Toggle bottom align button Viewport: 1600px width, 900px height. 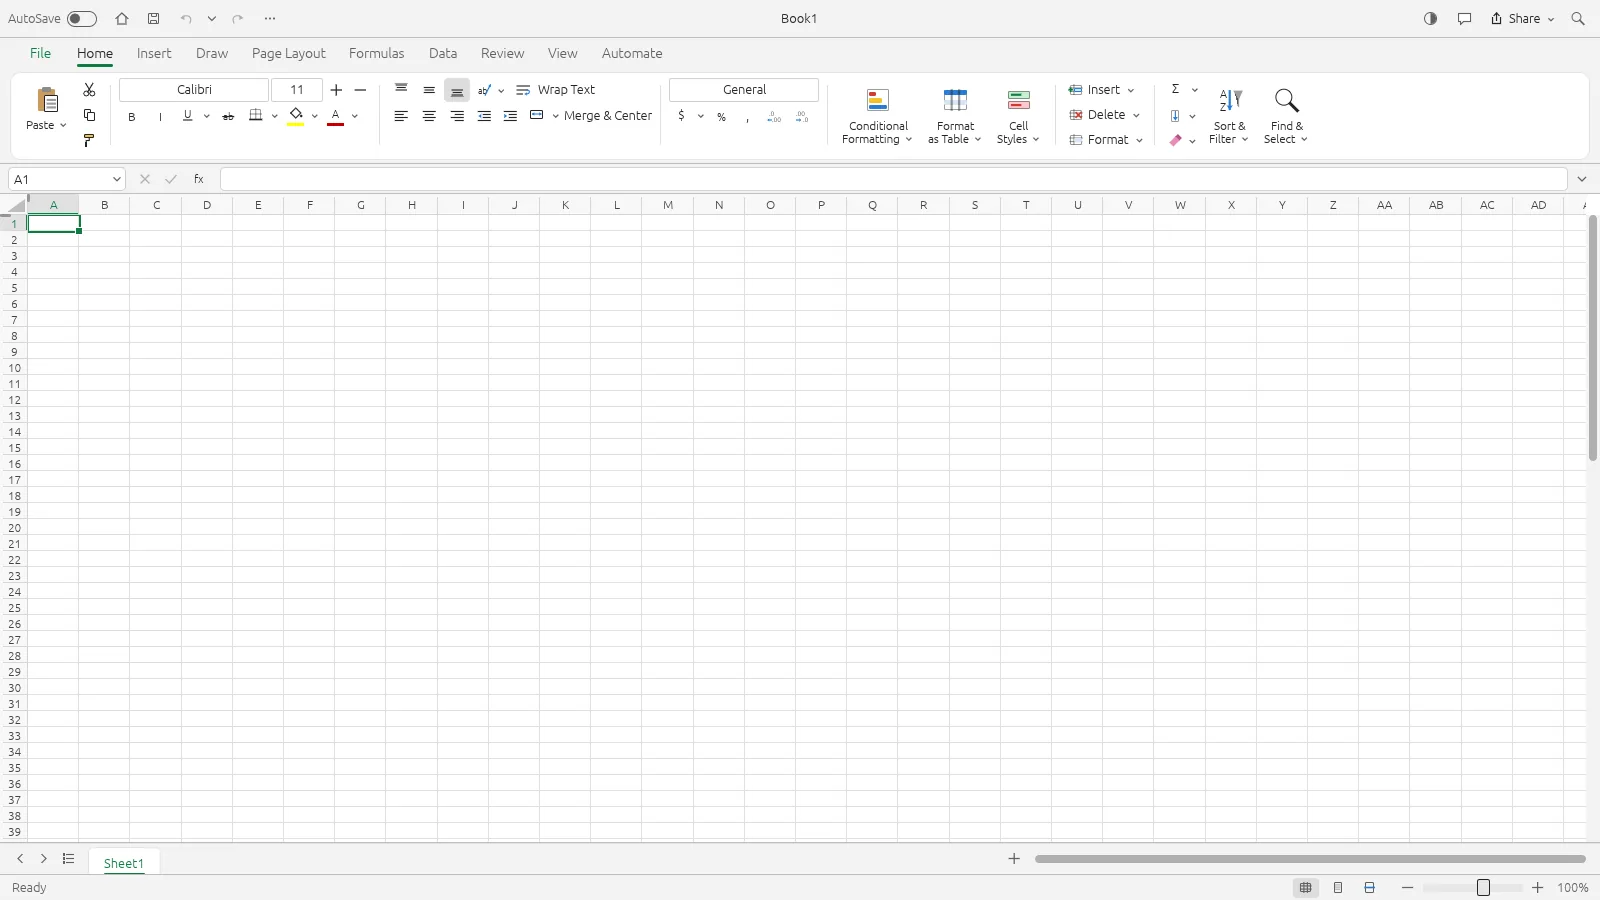[457, 90]
